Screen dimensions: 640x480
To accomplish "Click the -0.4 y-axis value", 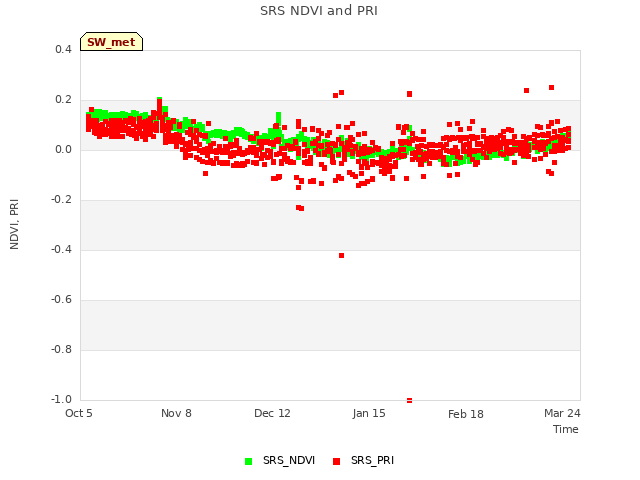I will click(61, 249).
